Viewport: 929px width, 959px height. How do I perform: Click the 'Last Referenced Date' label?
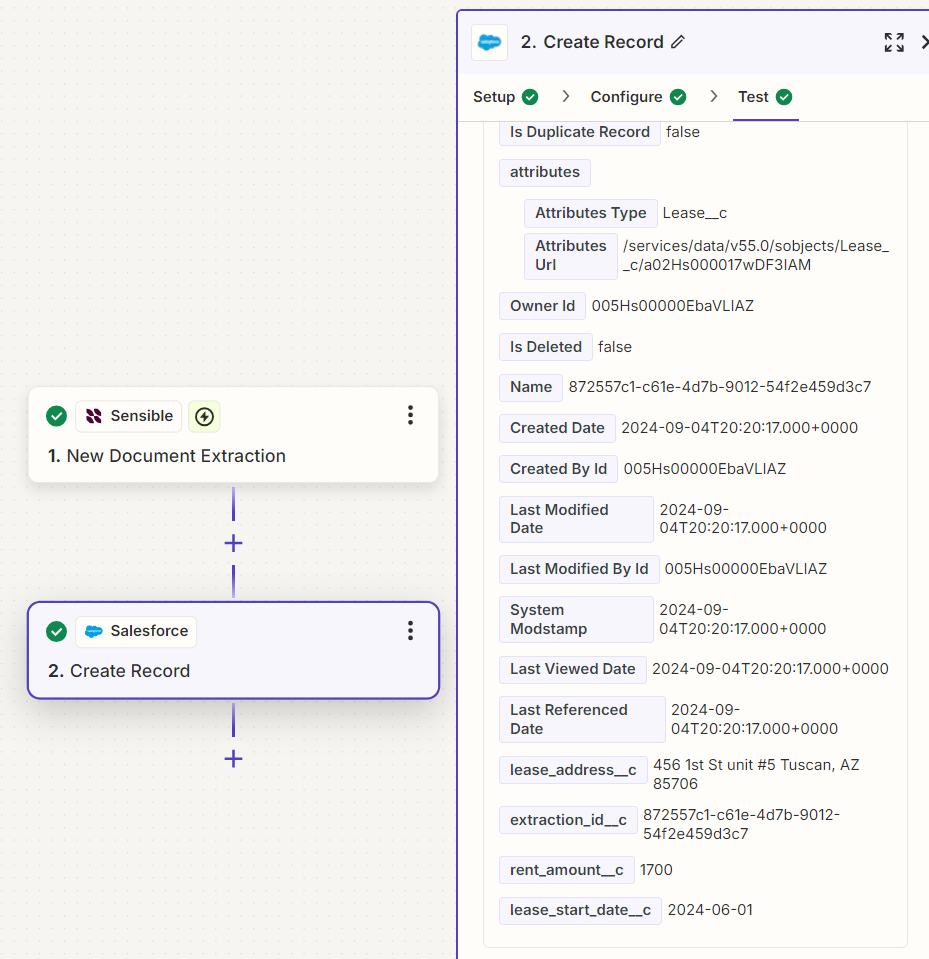pos(582,719)
